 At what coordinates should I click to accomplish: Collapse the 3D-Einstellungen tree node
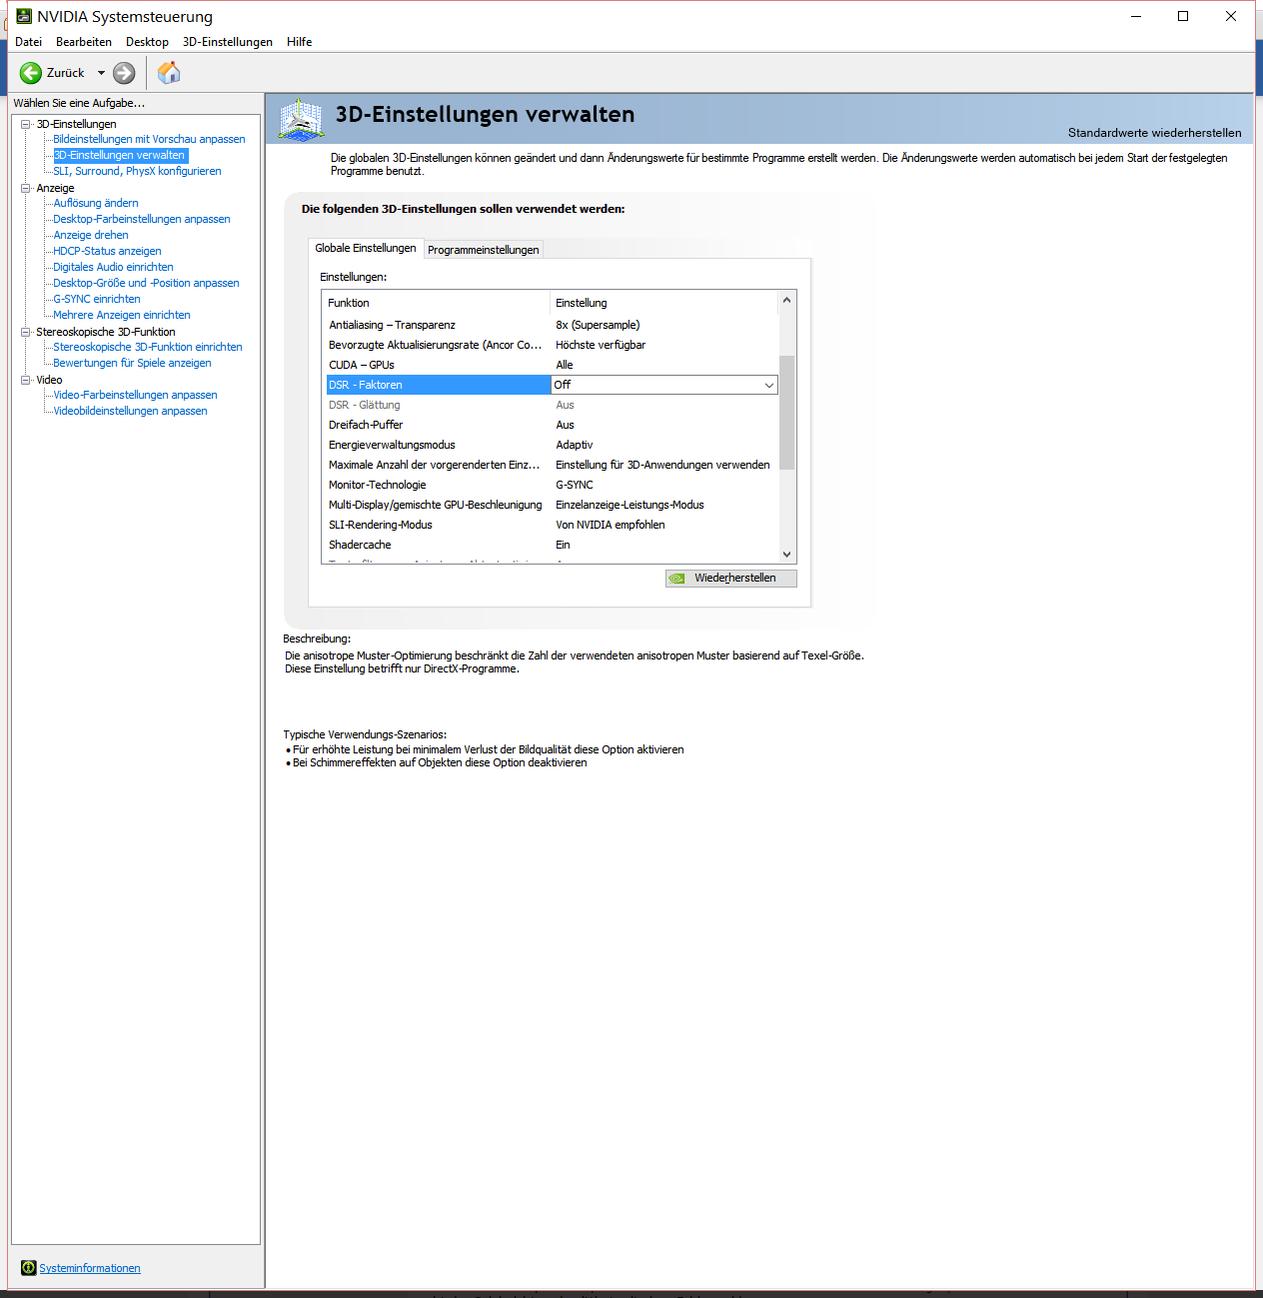tap(26, 124)
